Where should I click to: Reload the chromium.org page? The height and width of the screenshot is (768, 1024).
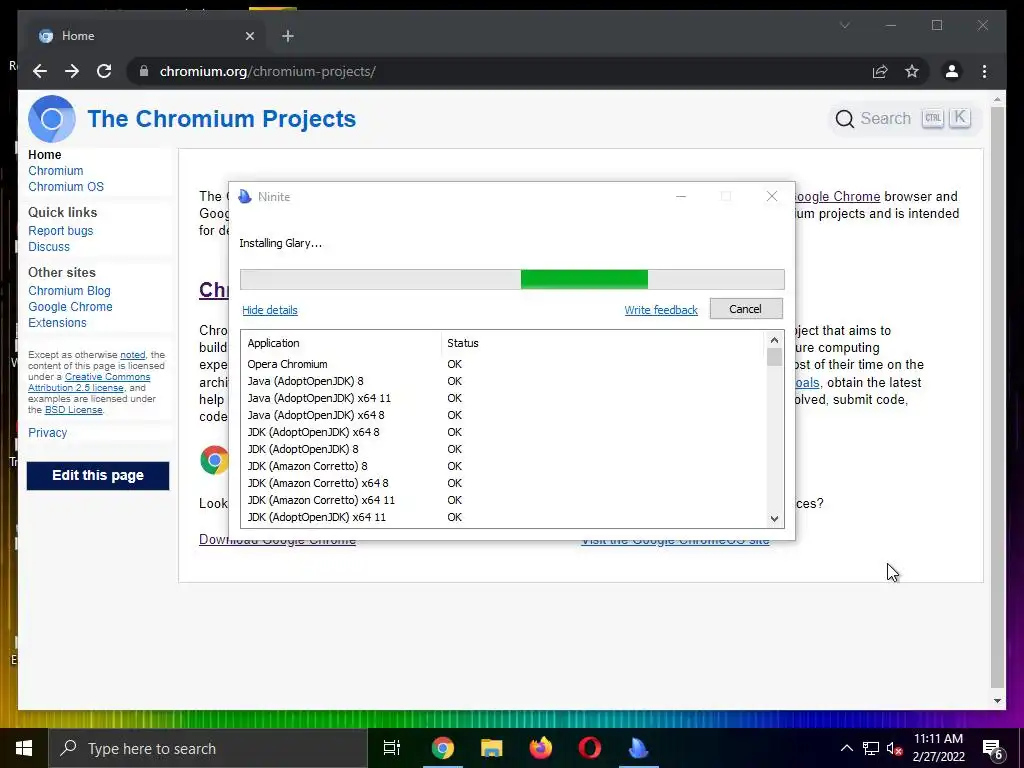coord(104,71)
